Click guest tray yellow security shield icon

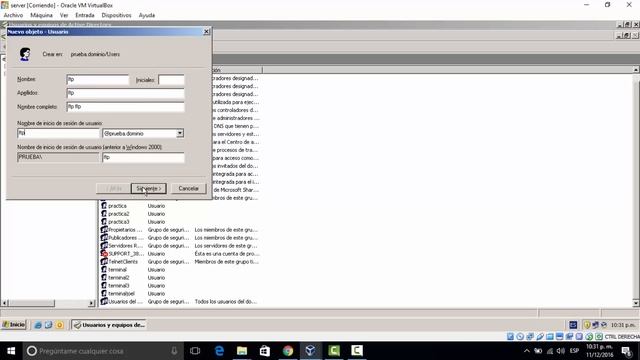click(587, 325)
